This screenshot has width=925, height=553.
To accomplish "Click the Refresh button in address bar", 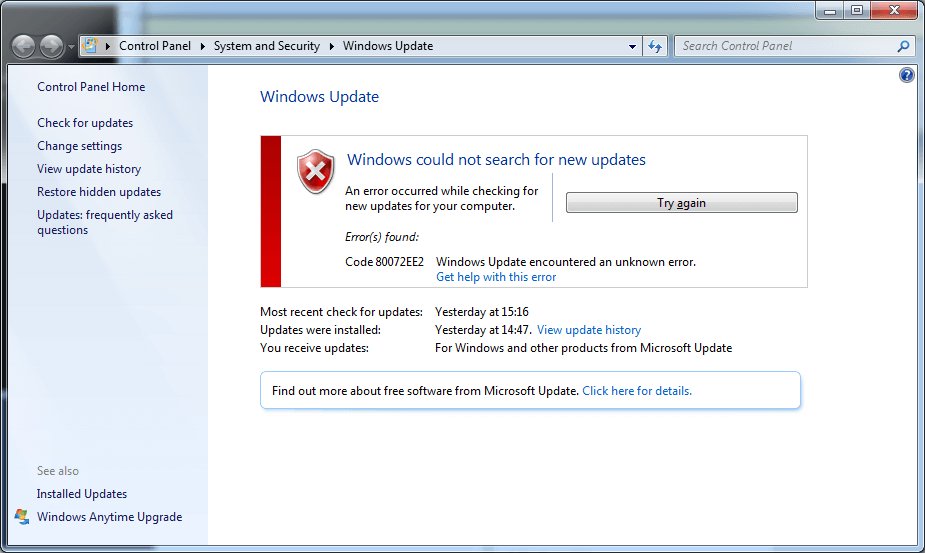I will (655, 46).
